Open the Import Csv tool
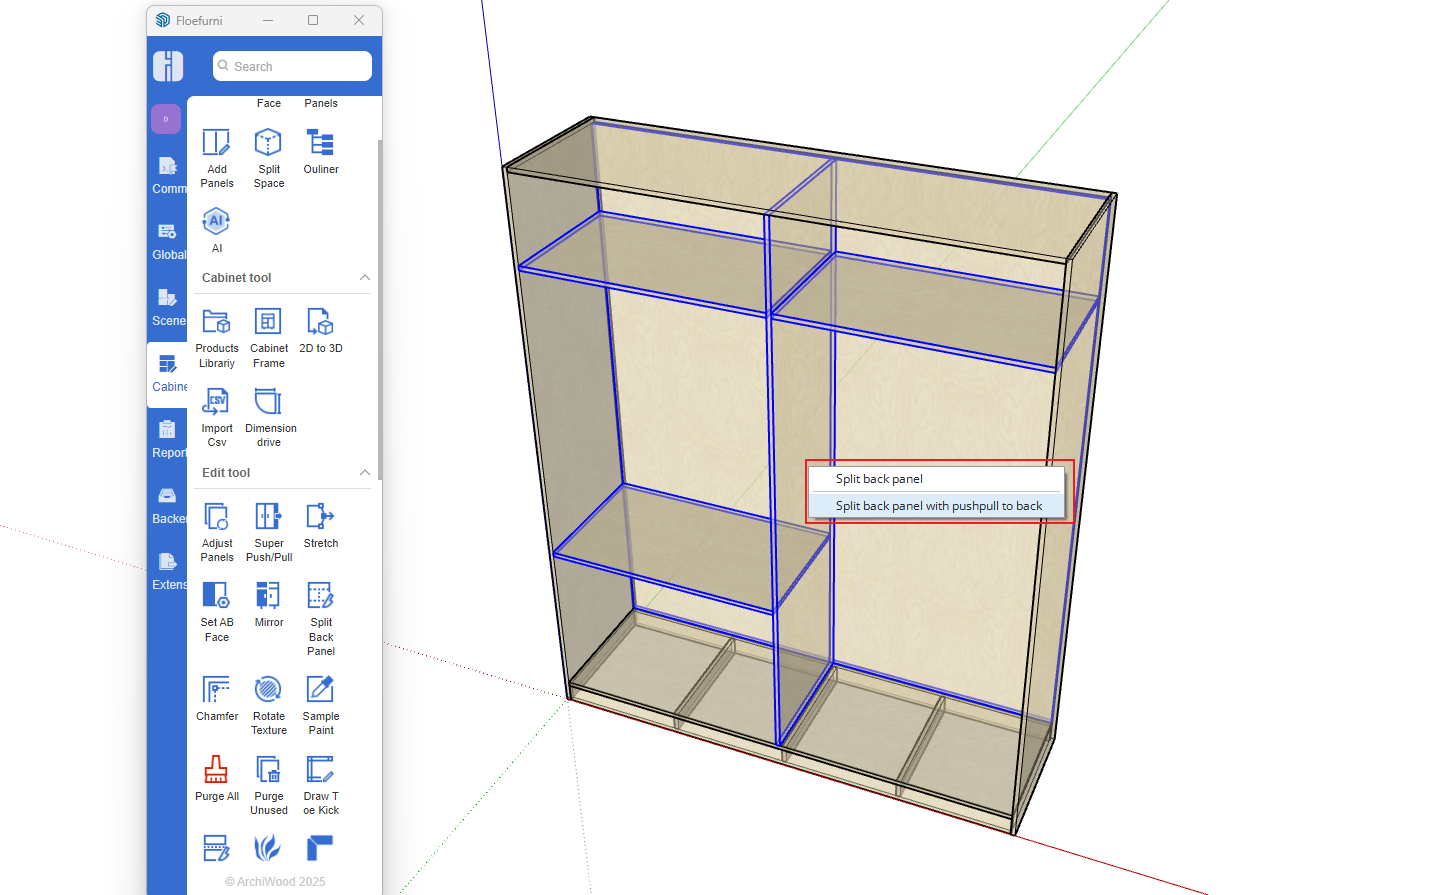This screenshot has width=1450, height=895. pyautogui.click(x=216, y=415)
